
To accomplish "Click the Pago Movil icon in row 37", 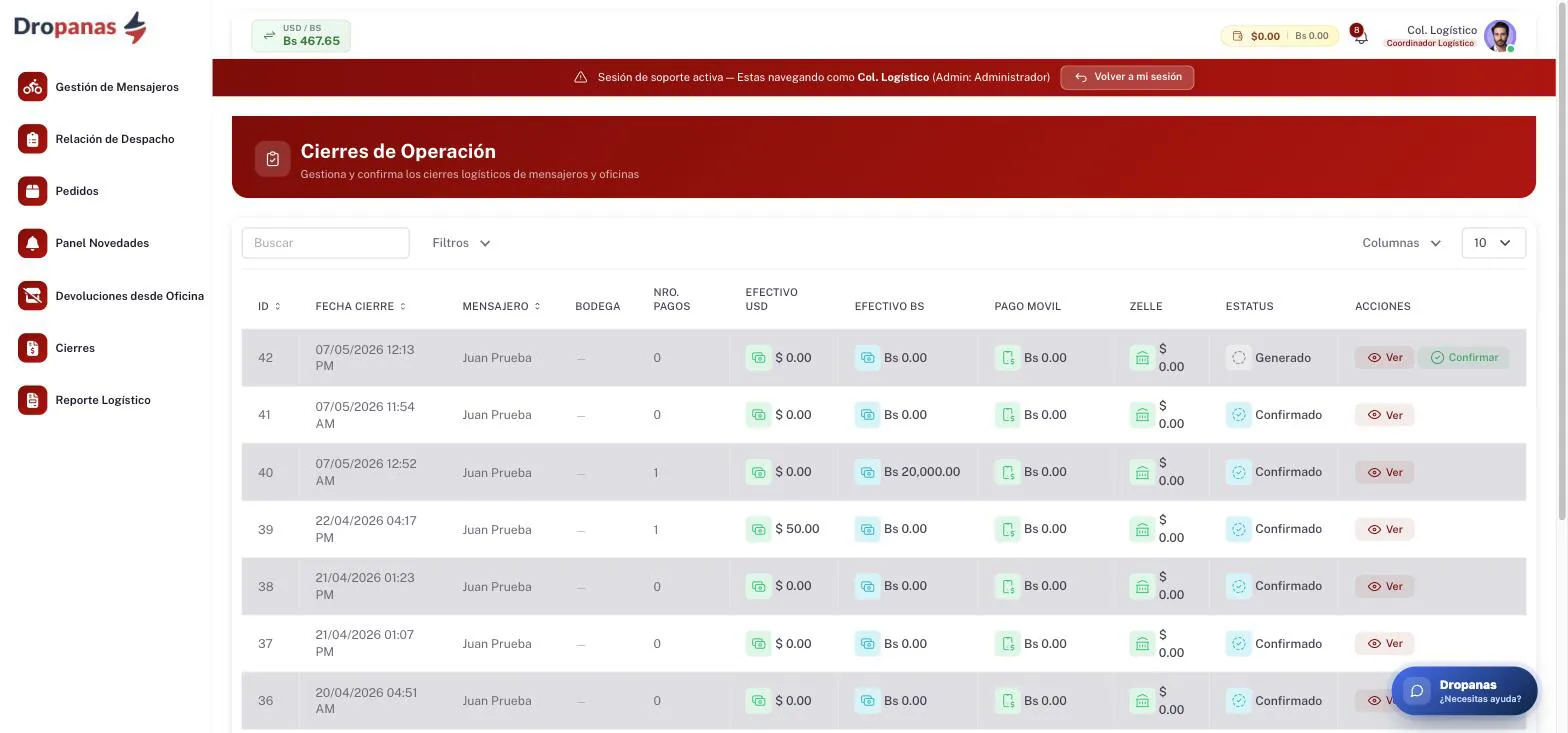I will point(1007,644).
